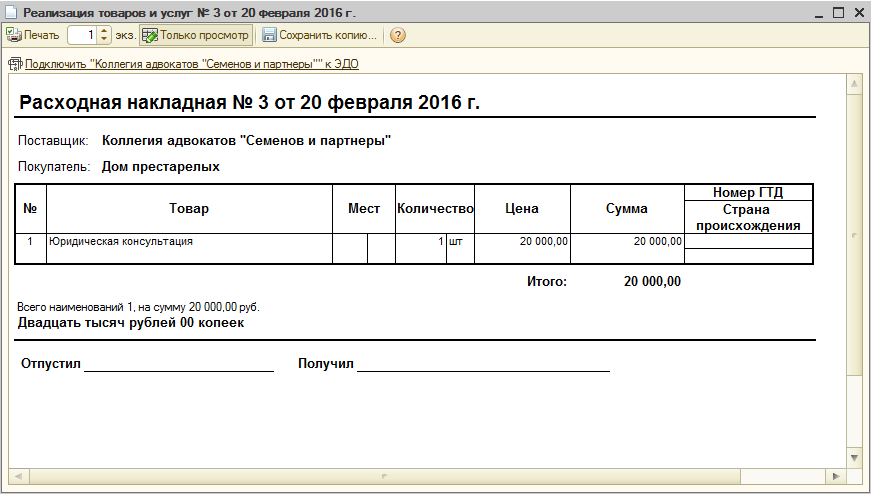
Task: Click the unit cell шт
Action: coord(460,248)
